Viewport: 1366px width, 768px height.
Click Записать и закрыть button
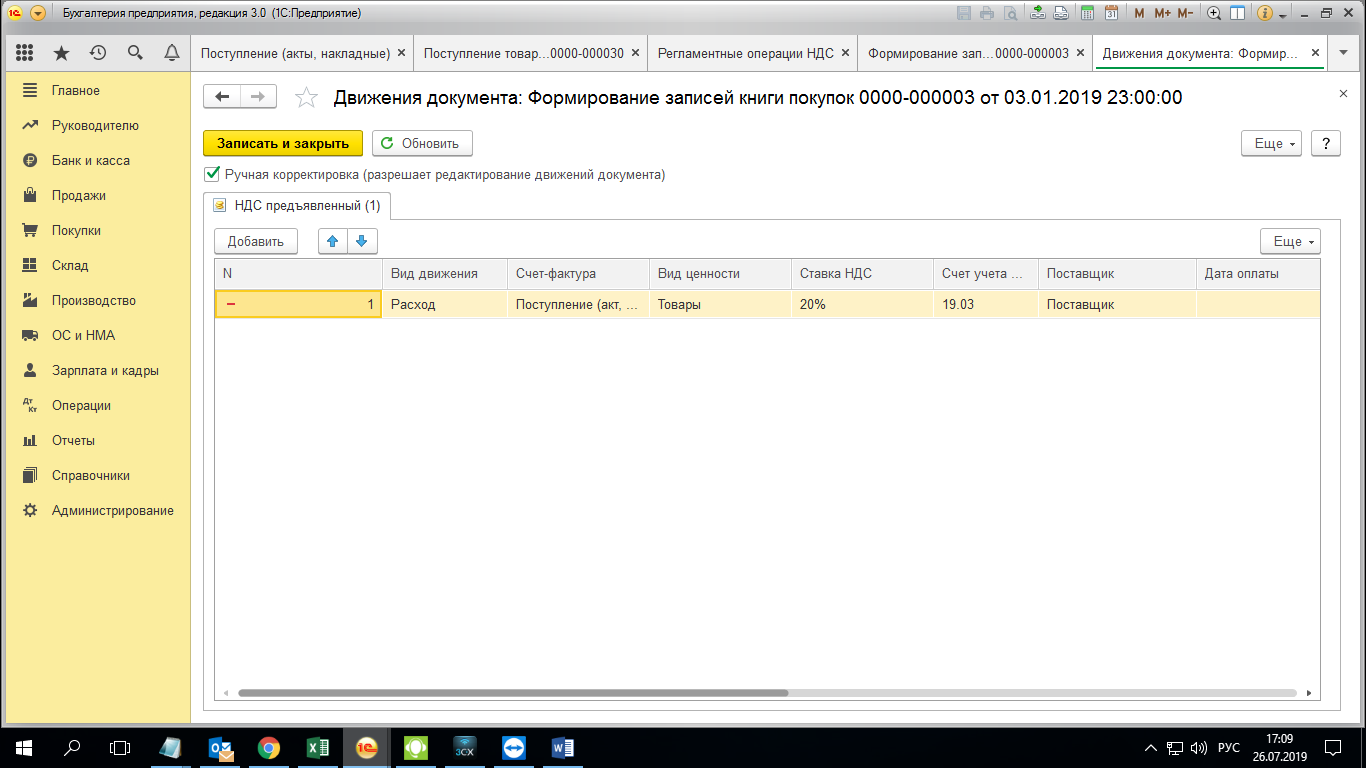click(283, 143)
